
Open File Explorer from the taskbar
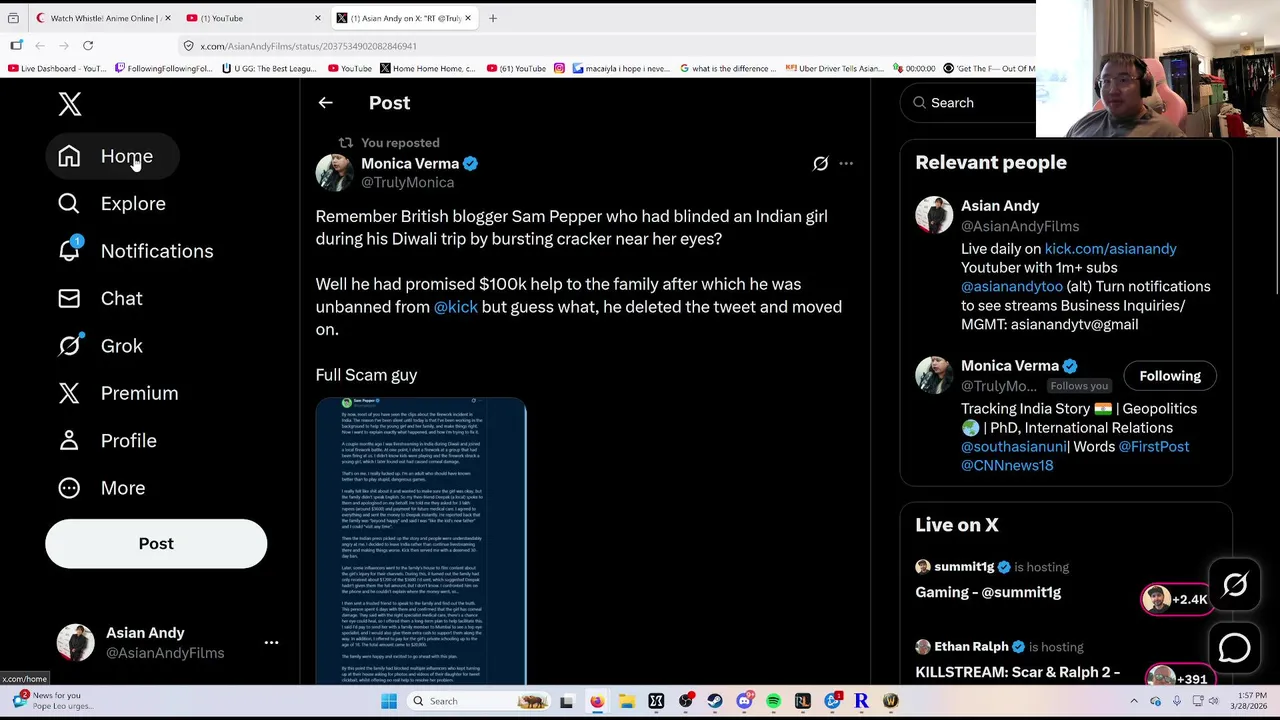626,701
